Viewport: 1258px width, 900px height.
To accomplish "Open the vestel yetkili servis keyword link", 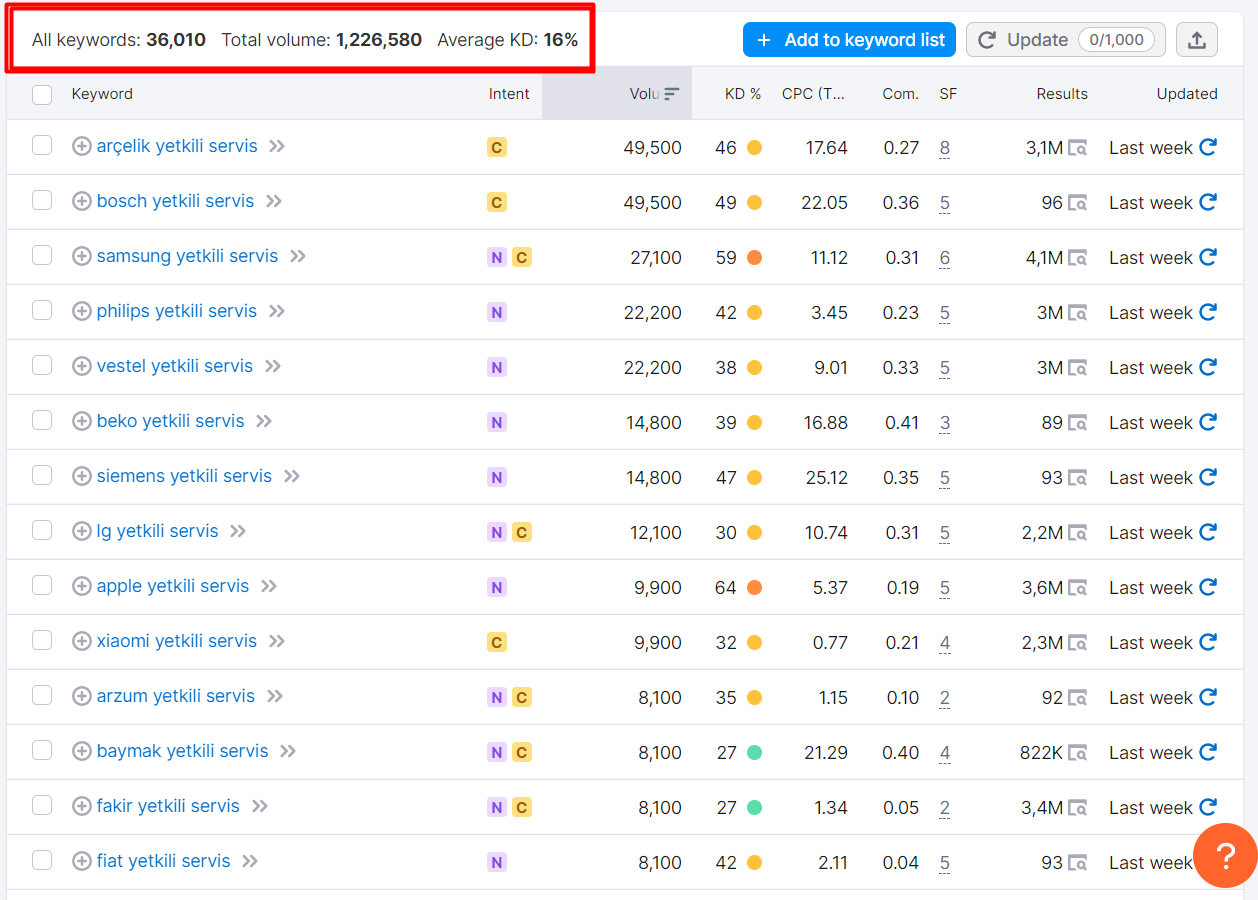I will [175, 366].
